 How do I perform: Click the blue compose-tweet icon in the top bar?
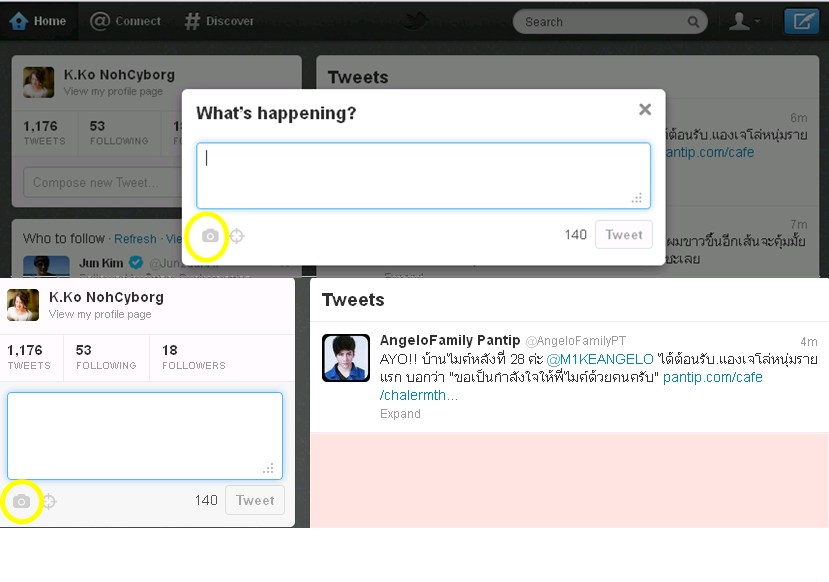pos(802,21)
